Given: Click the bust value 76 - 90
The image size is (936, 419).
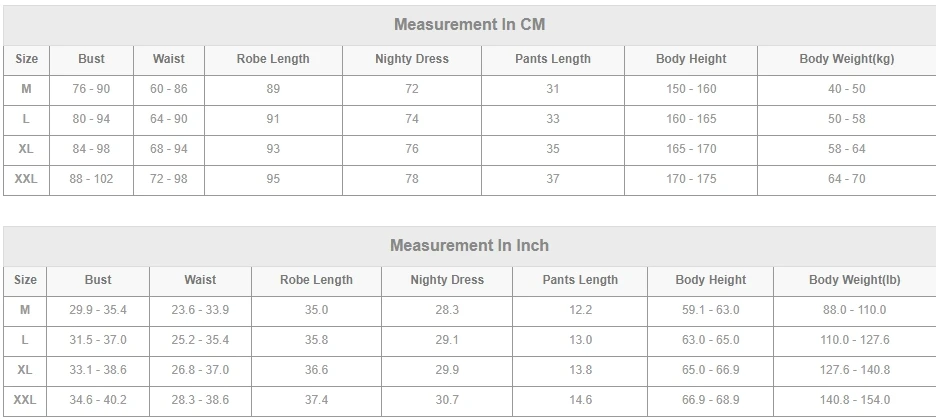Looking at the screenshot, I should pos(91,89).
